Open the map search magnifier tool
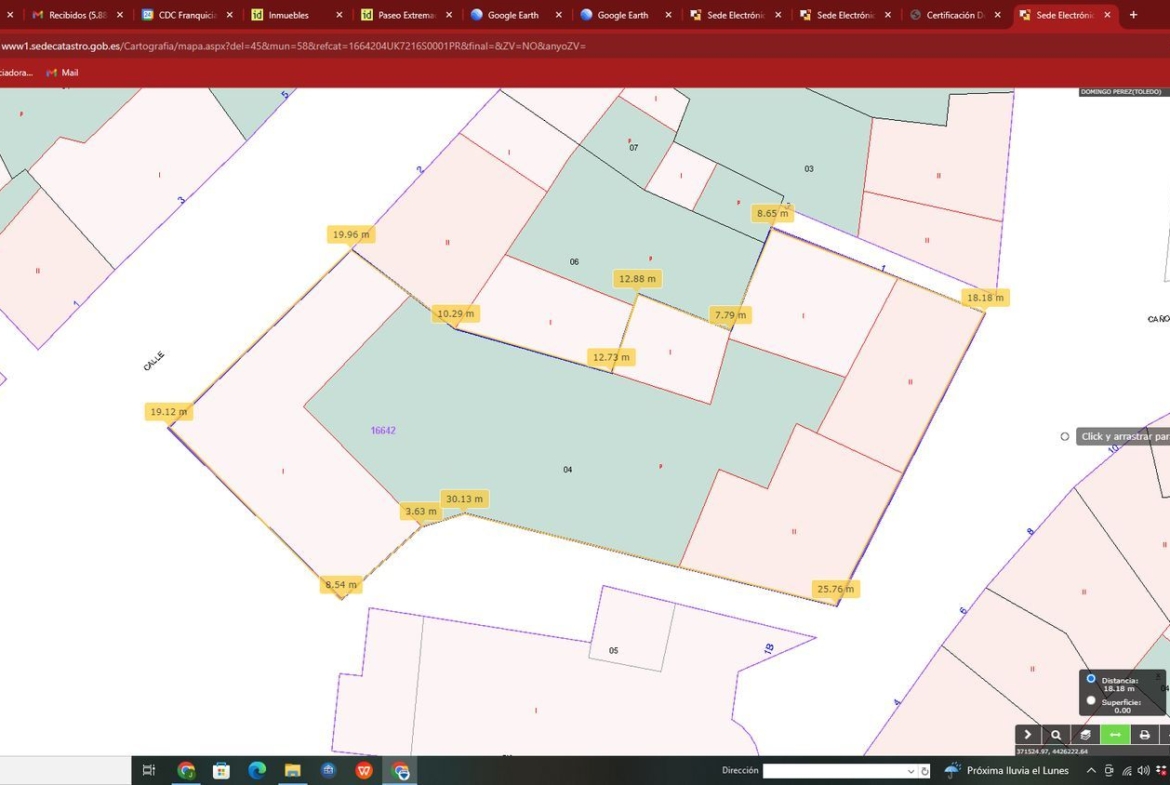 [x=1056, y=734]
